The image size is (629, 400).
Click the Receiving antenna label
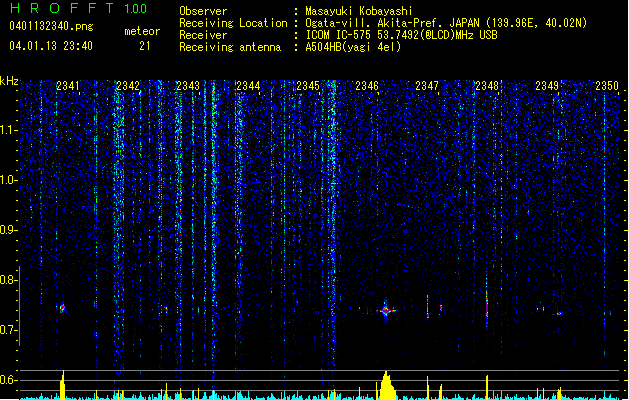(x=230, y=47)
